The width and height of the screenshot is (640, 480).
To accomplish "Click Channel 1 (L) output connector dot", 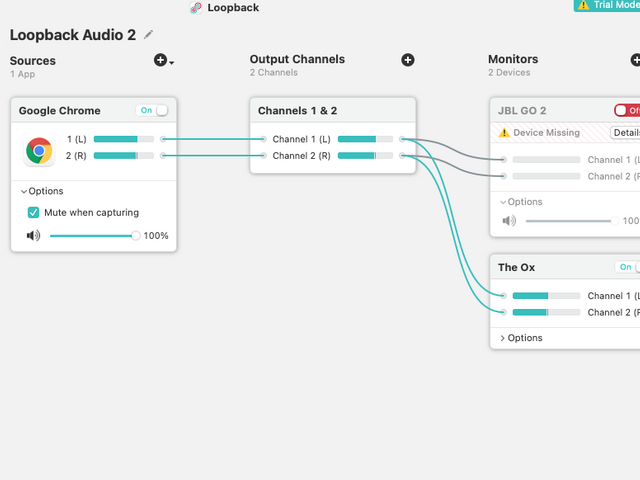I will pos(402,139).
